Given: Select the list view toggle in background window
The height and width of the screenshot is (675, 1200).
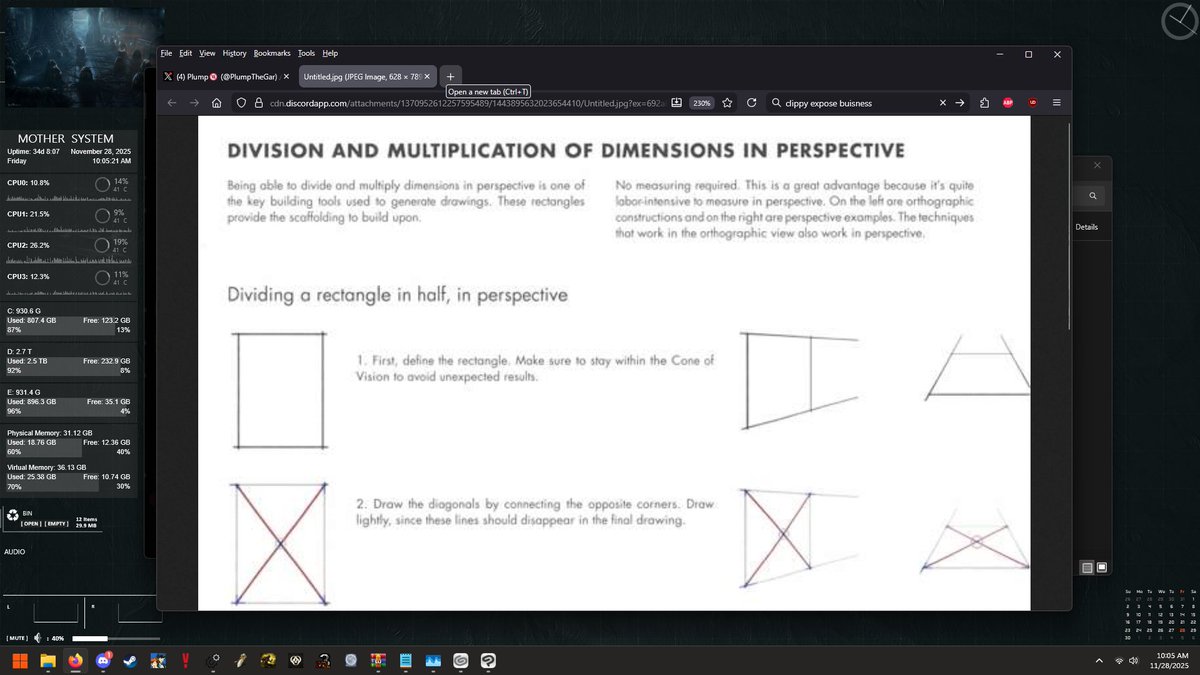Looking at the screenshot, I should click(x=1087, y=568).
